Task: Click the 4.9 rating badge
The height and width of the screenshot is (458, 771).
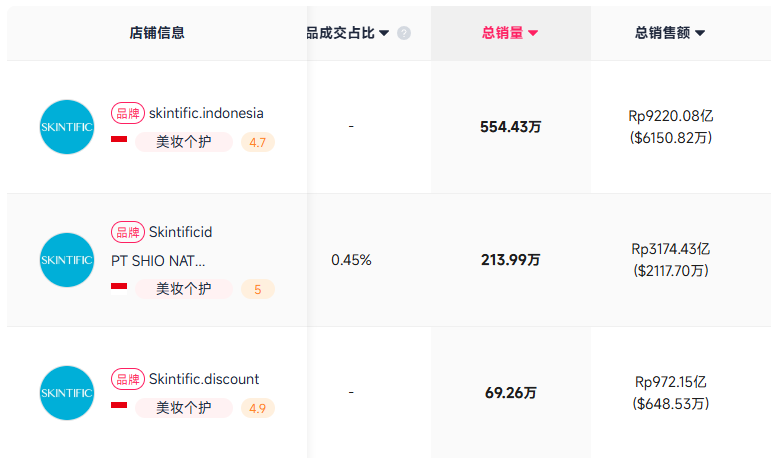Action: (258, 408)
